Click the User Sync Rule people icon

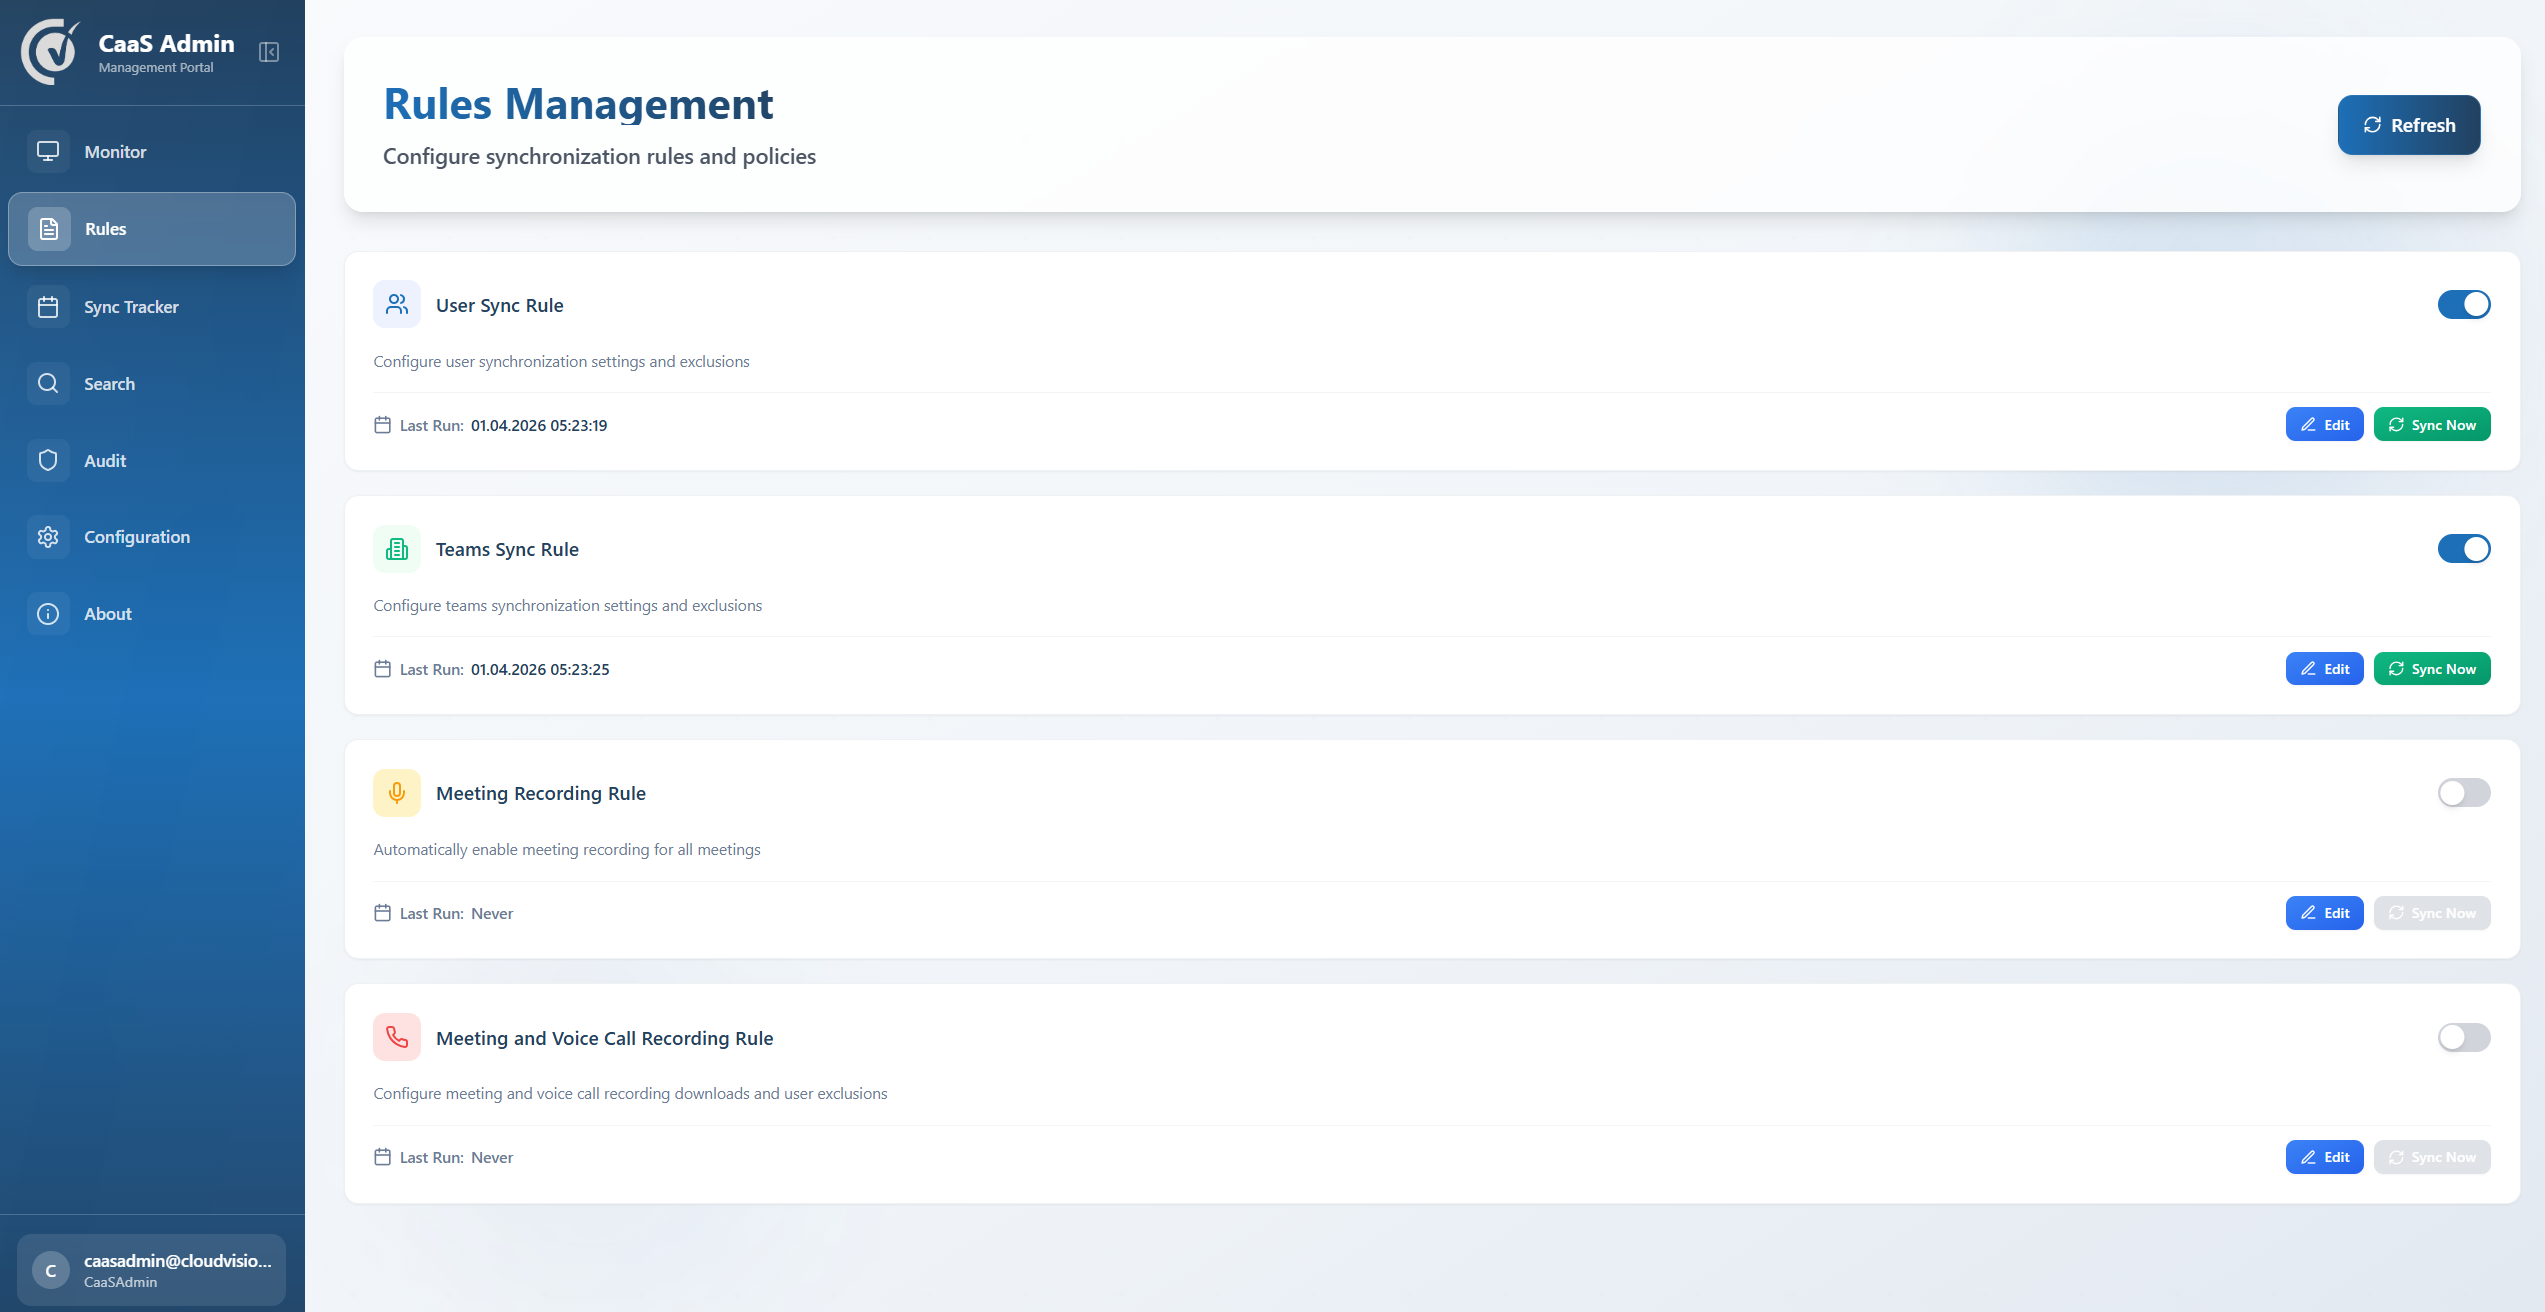coord(397,304)
